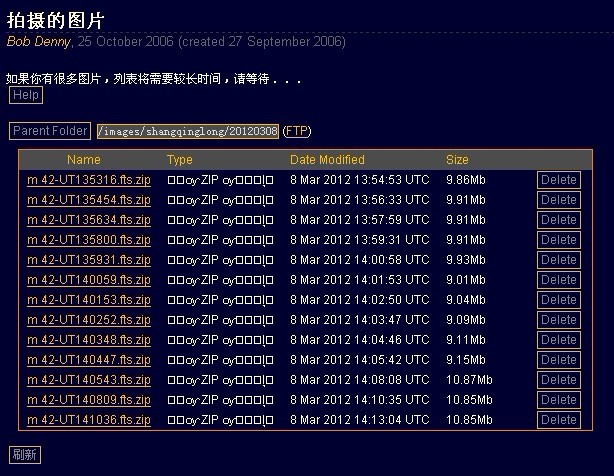Open file m 42-UT141036.fts.zip

[x=88, y=420]
